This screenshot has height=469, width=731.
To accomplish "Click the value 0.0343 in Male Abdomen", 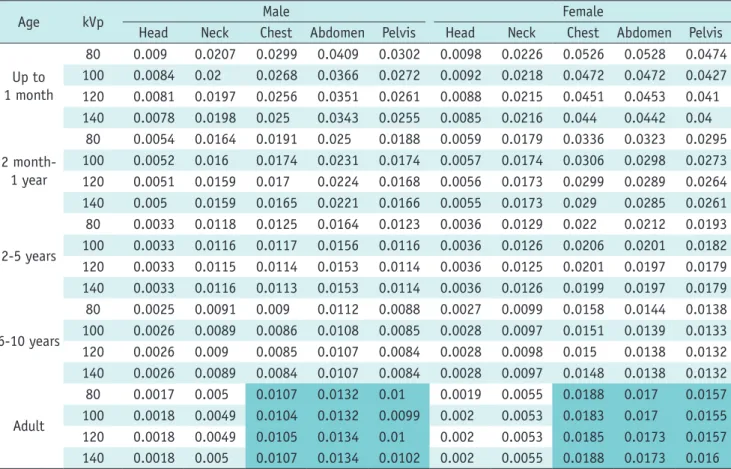I will coord(338,118).
